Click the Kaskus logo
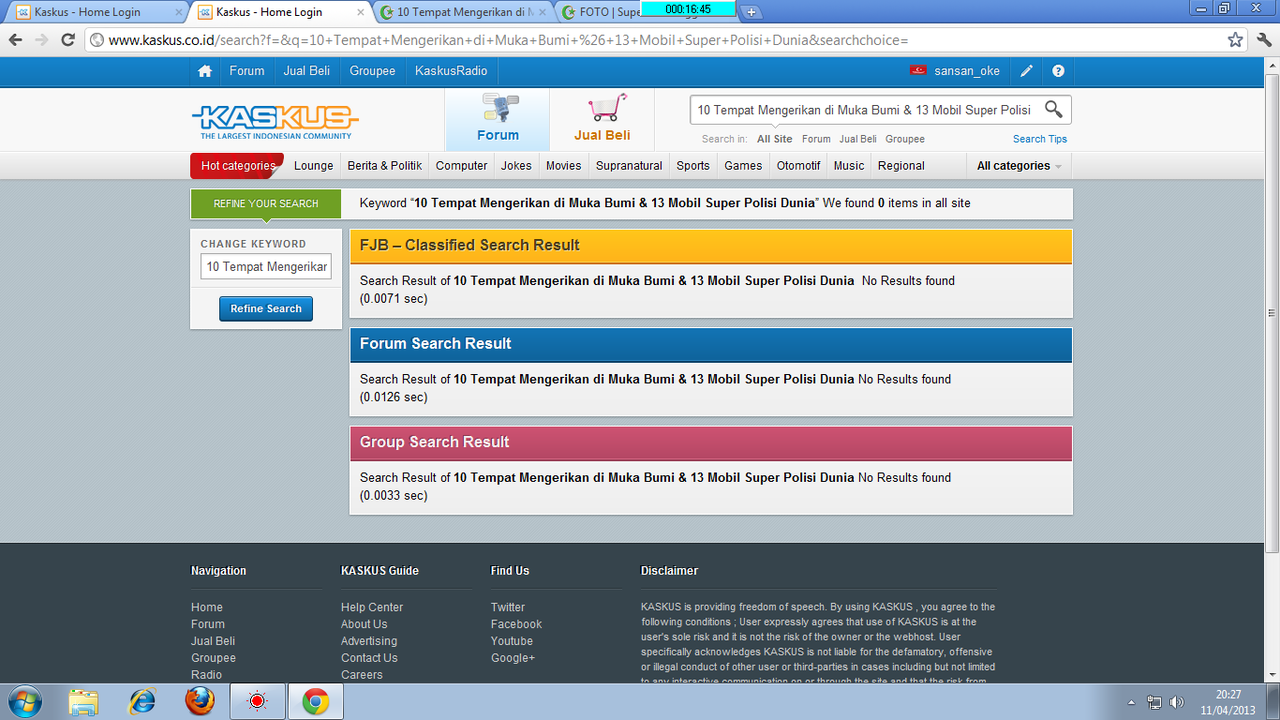 [x=275, y=121]
